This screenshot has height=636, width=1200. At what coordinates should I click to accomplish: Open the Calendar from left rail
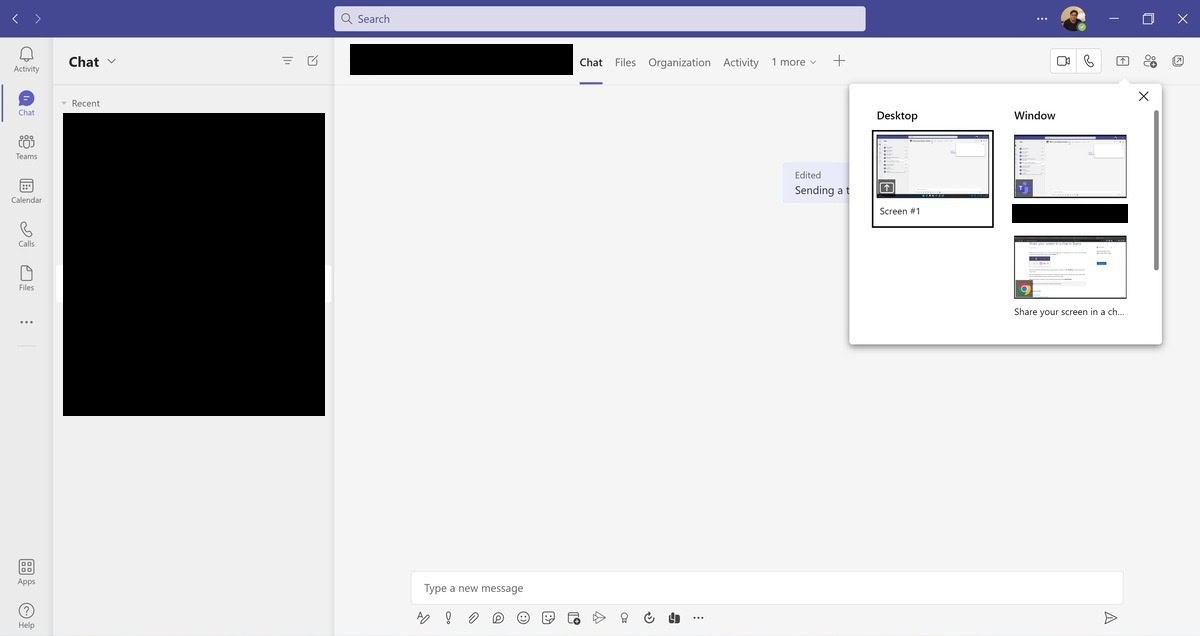[26, 191]
